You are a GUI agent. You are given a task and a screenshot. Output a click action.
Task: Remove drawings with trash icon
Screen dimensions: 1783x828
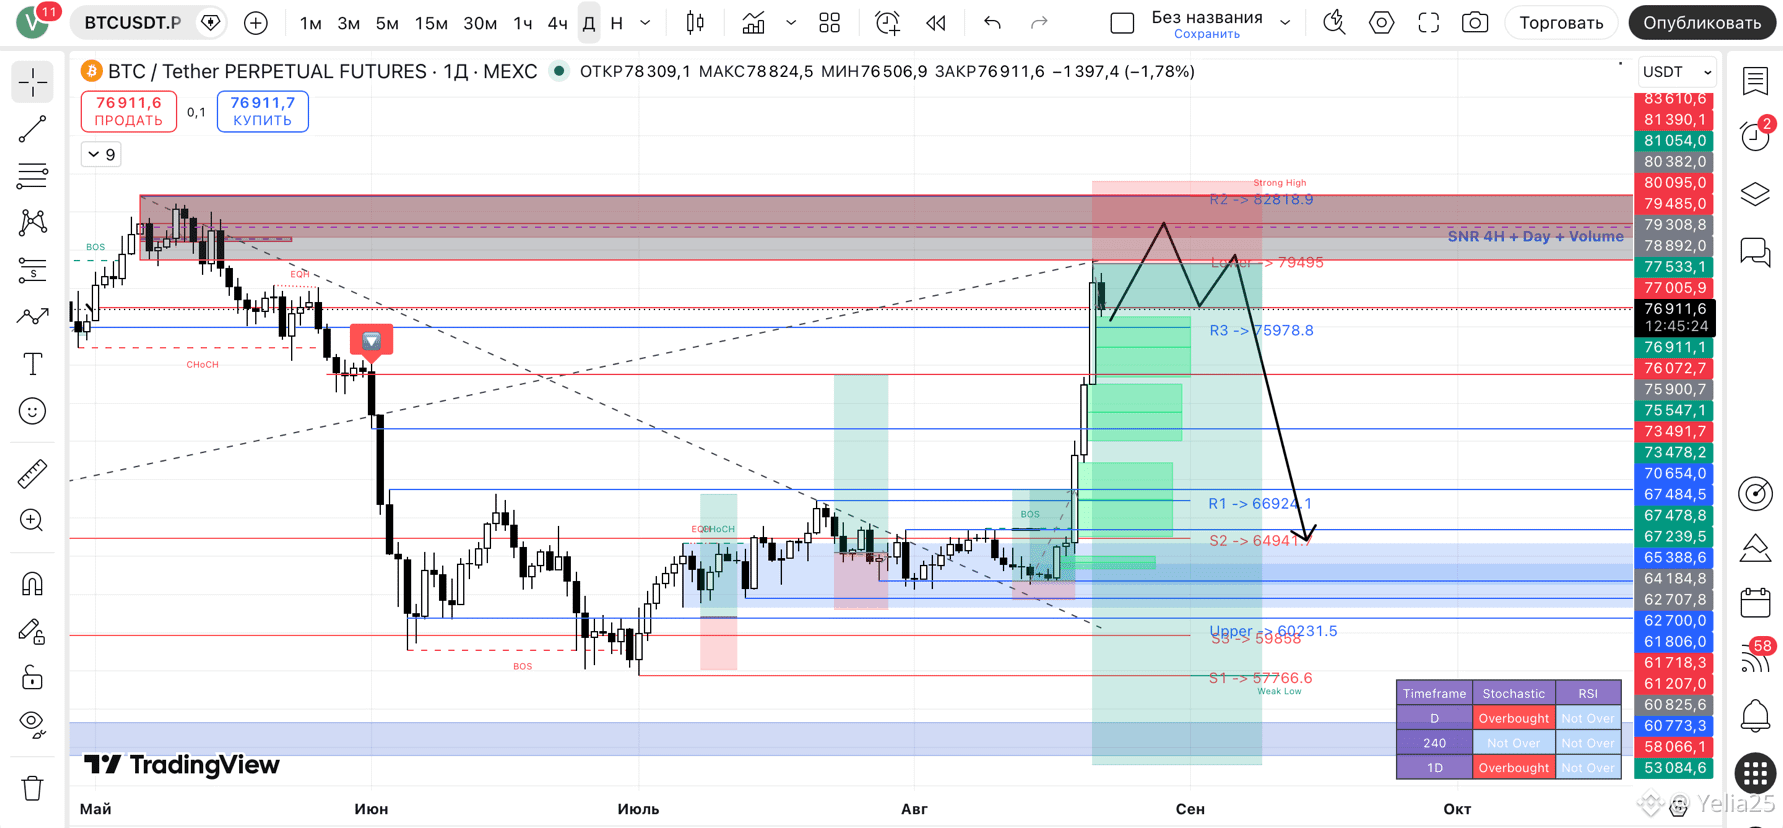[x=32, y=787]
